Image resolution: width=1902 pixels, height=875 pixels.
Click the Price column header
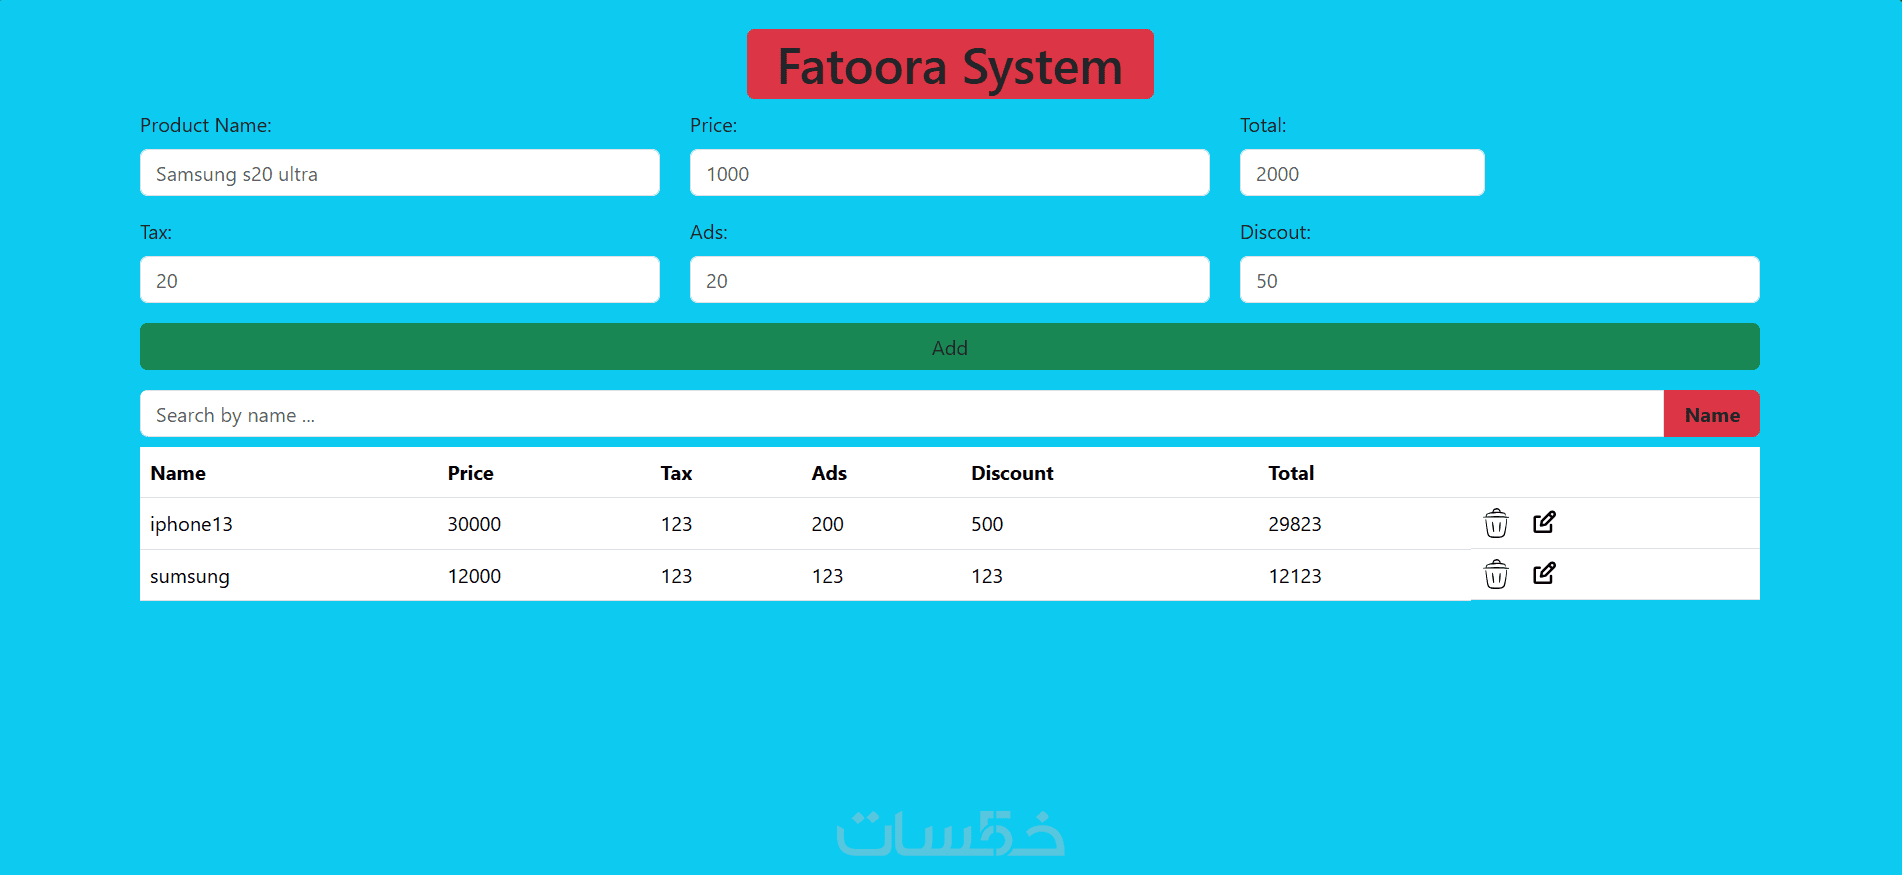point(470,473)
